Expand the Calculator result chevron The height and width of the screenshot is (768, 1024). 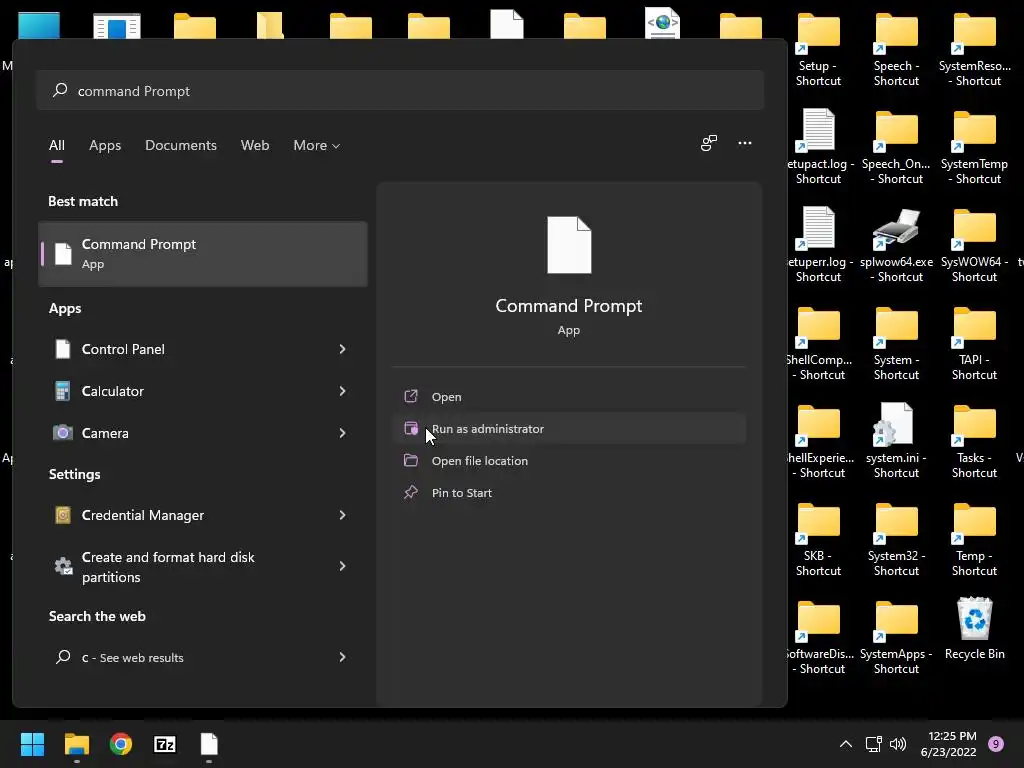pyautogui.click(x=342, y=391)
